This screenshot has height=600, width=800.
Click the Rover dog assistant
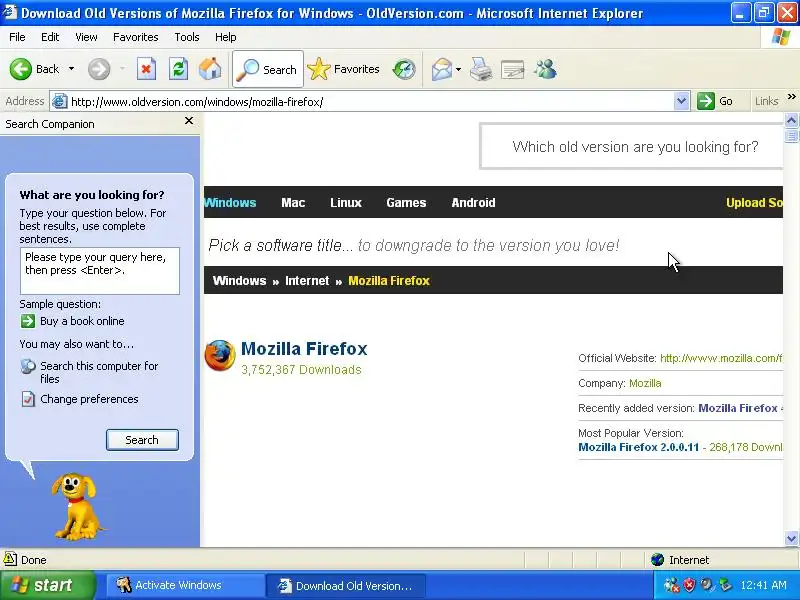(77, 506)
